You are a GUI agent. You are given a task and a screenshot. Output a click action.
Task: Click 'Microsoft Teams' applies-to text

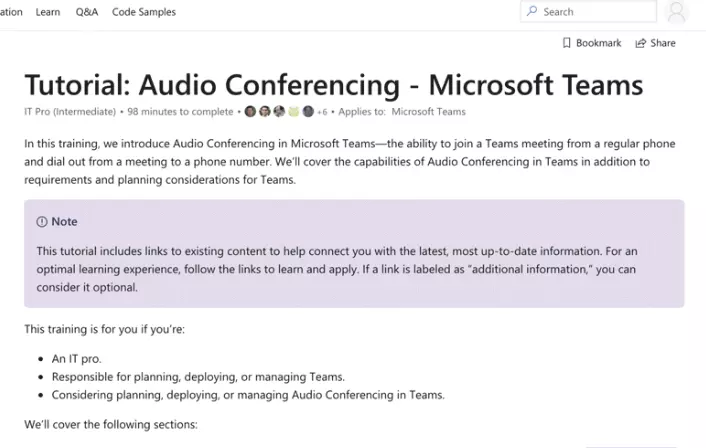pyautogui.click(x=428, y=112)
